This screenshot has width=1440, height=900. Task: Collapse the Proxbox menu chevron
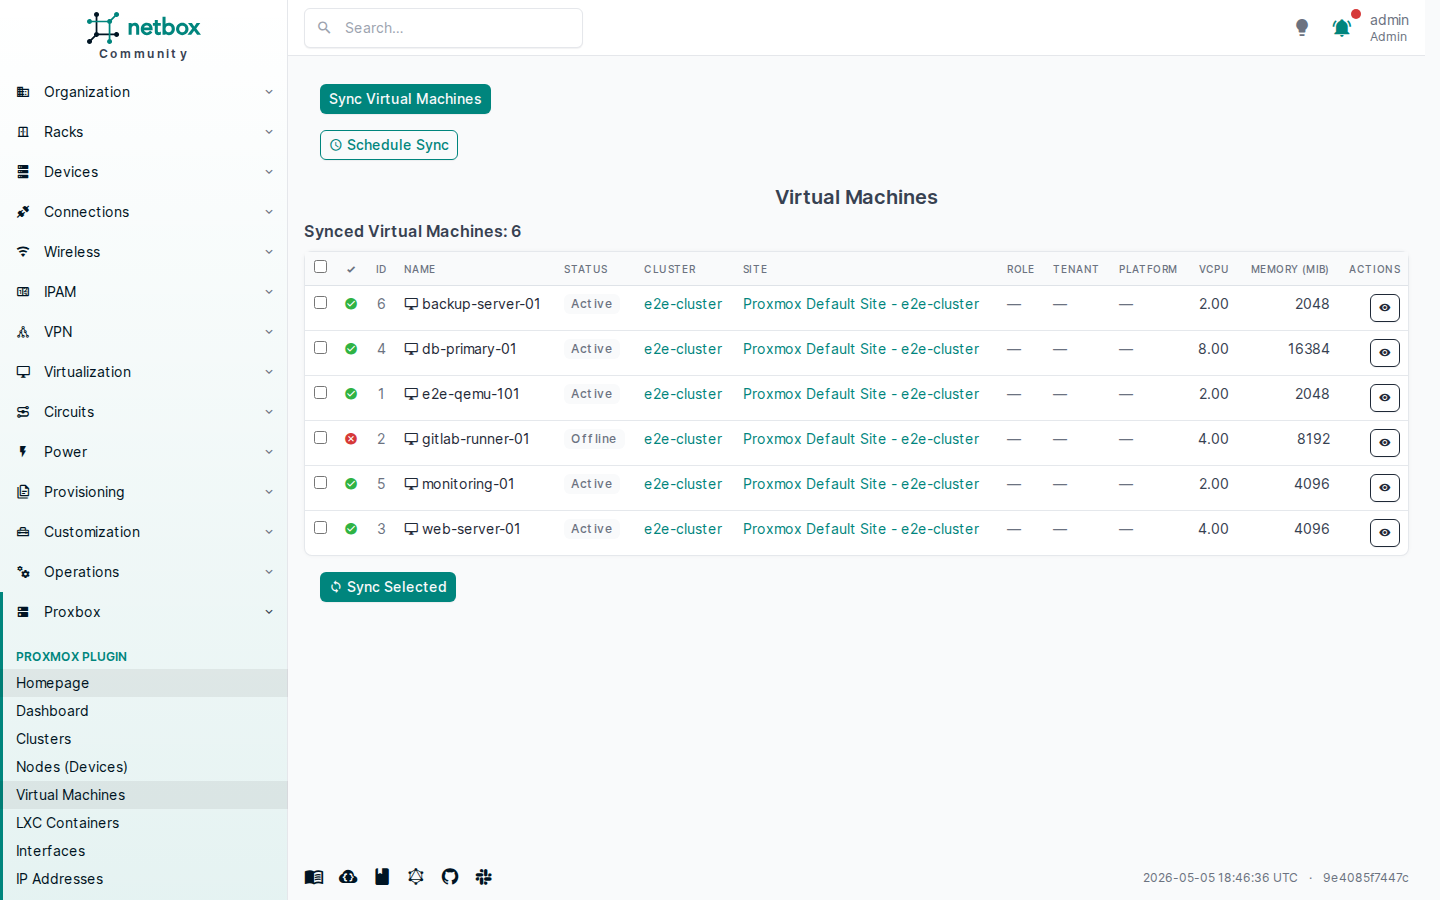268,612
